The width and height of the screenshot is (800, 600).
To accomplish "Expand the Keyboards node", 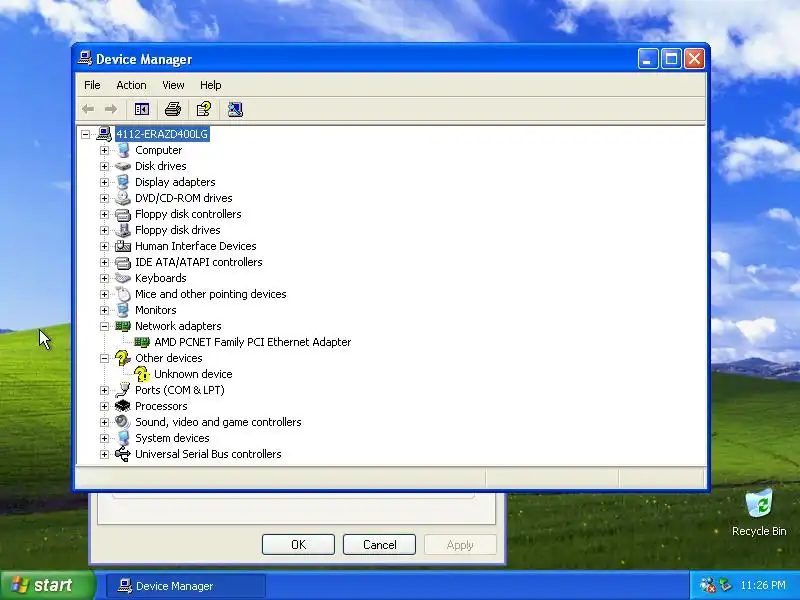I will pos(105,278).
